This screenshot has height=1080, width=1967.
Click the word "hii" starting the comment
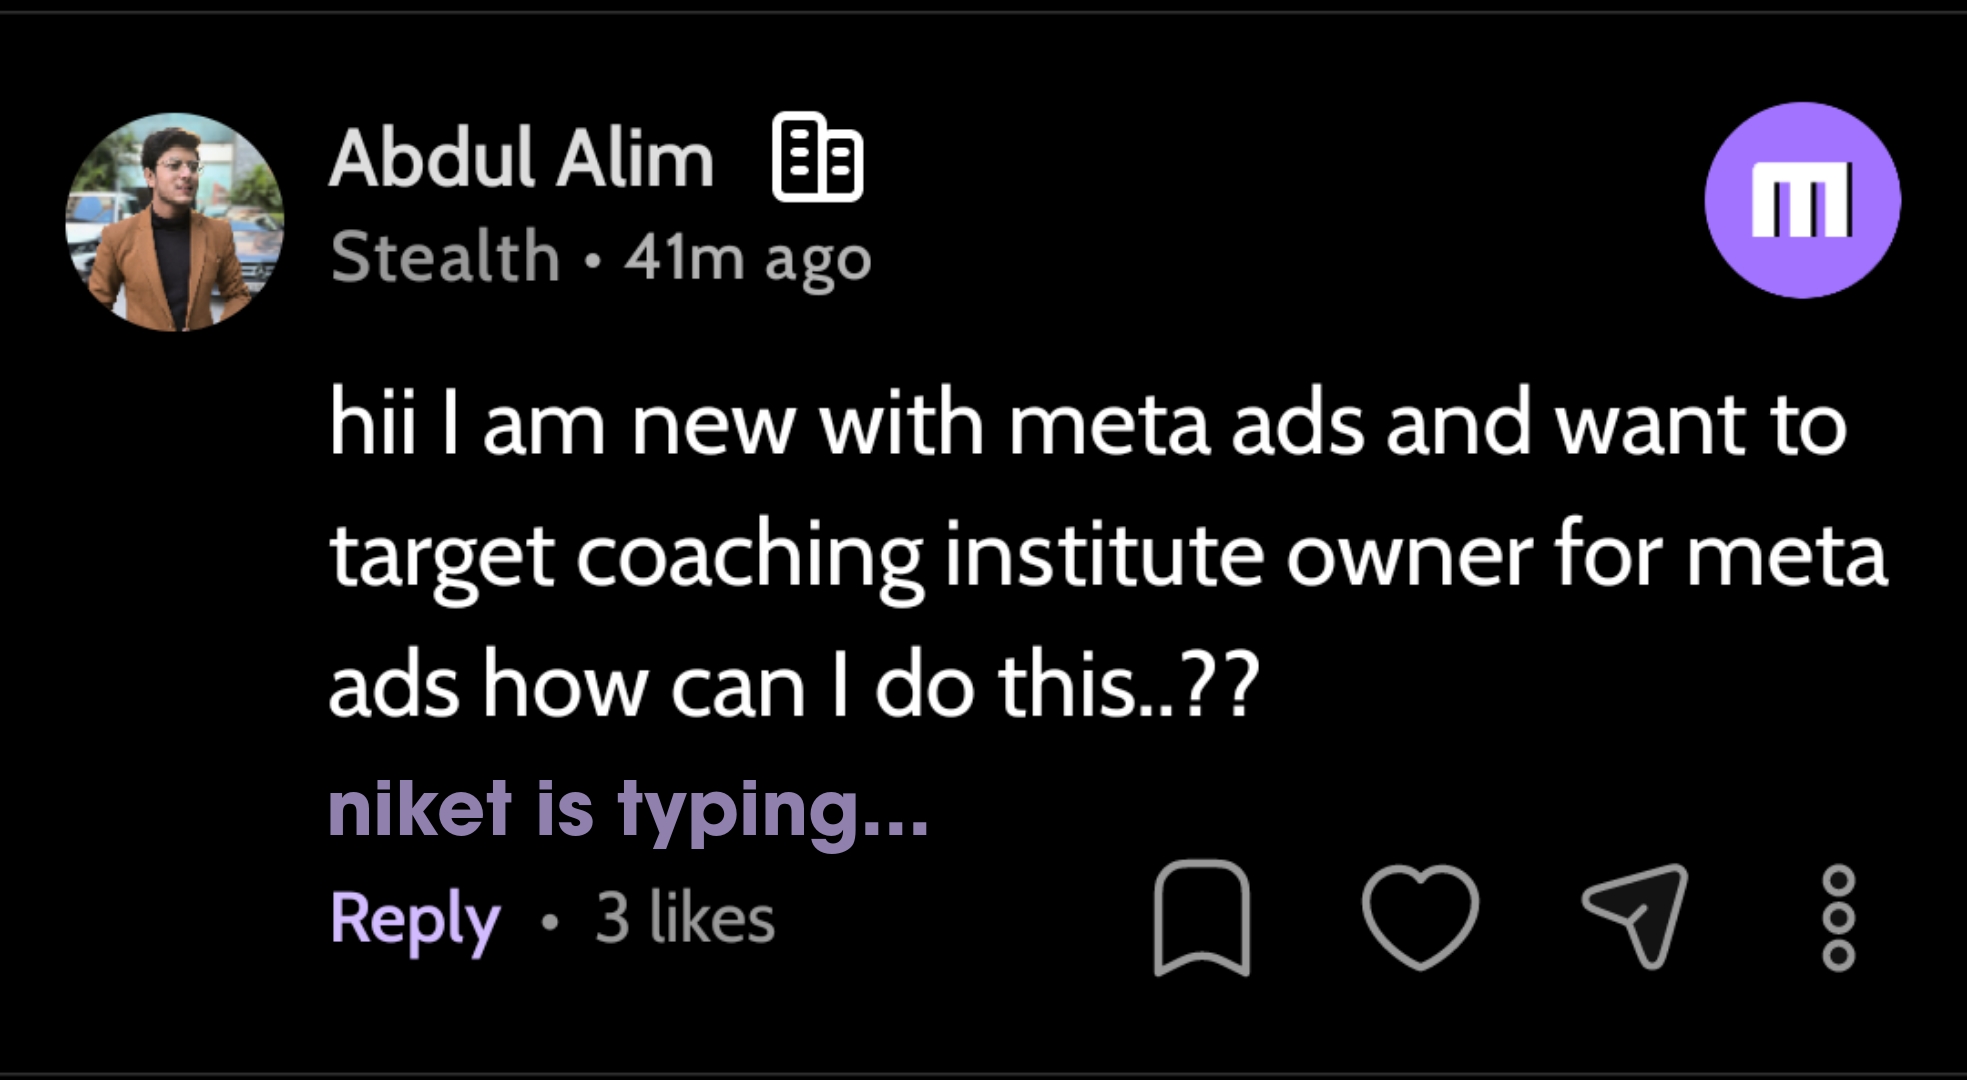coord(372,425)
